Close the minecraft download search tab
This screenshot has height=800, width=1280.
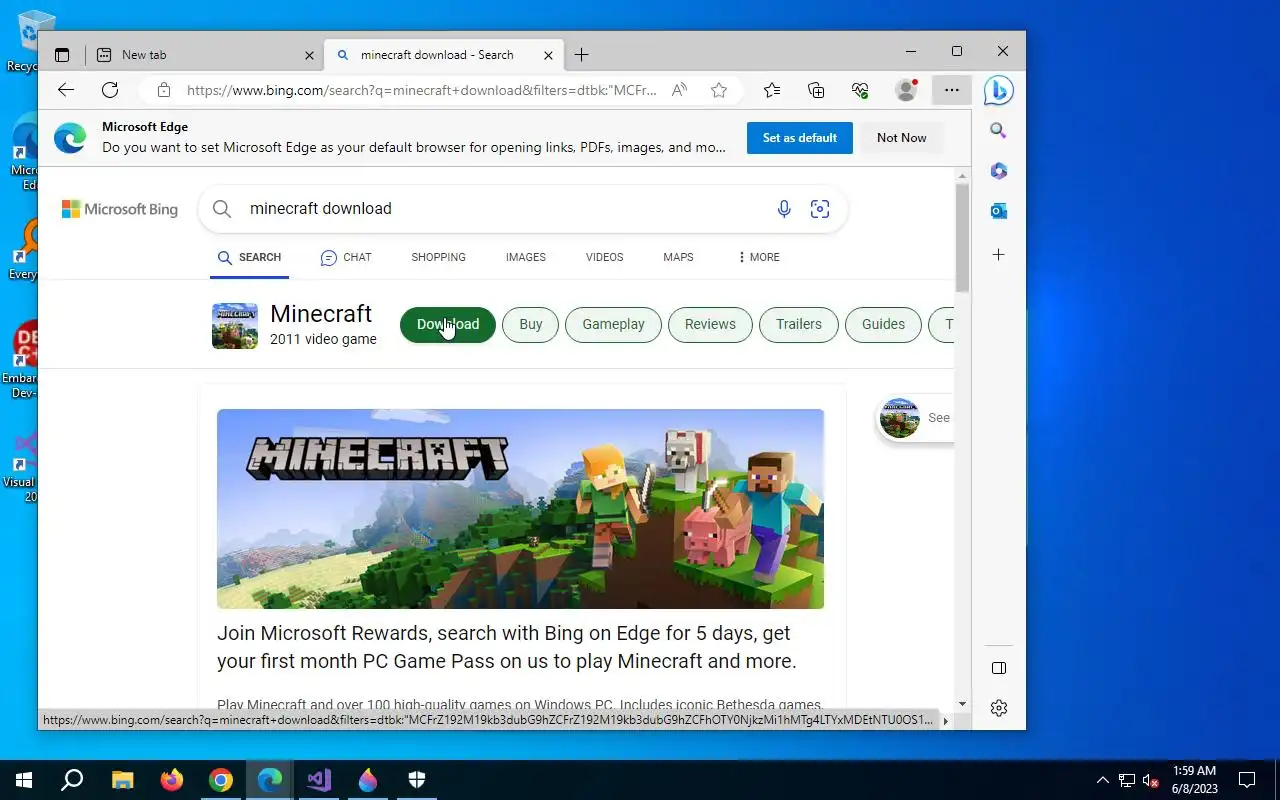[x=548, y=55]
